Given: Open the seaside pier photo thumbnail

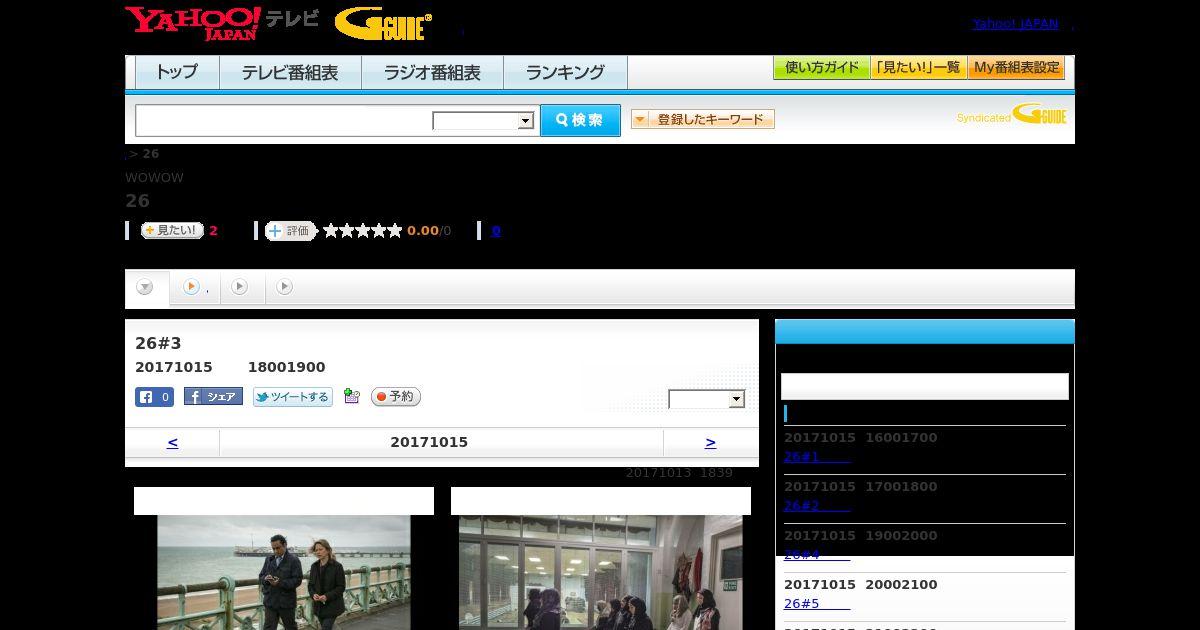Looking at the screenshot, I should (x=284, y=572).
